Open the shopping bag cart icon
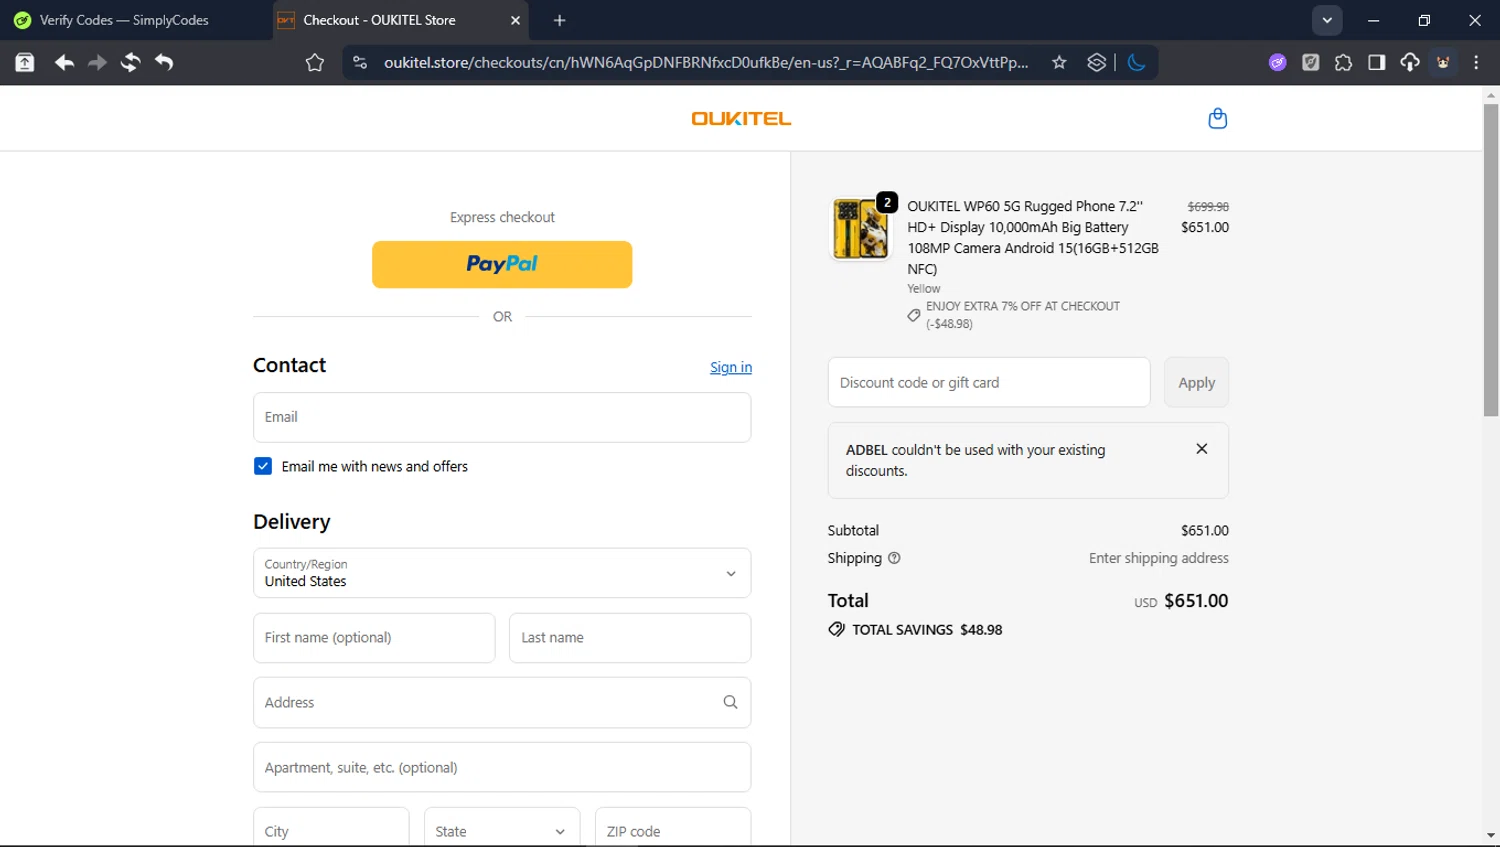 1217,118
